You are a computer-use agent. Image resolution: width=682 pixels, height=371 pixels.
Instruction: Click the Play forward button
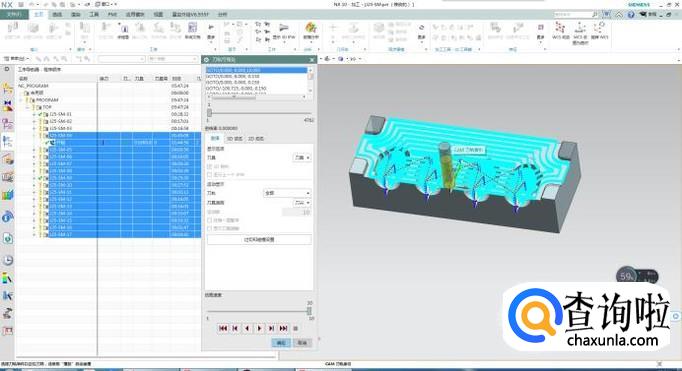tap(259, 328)
